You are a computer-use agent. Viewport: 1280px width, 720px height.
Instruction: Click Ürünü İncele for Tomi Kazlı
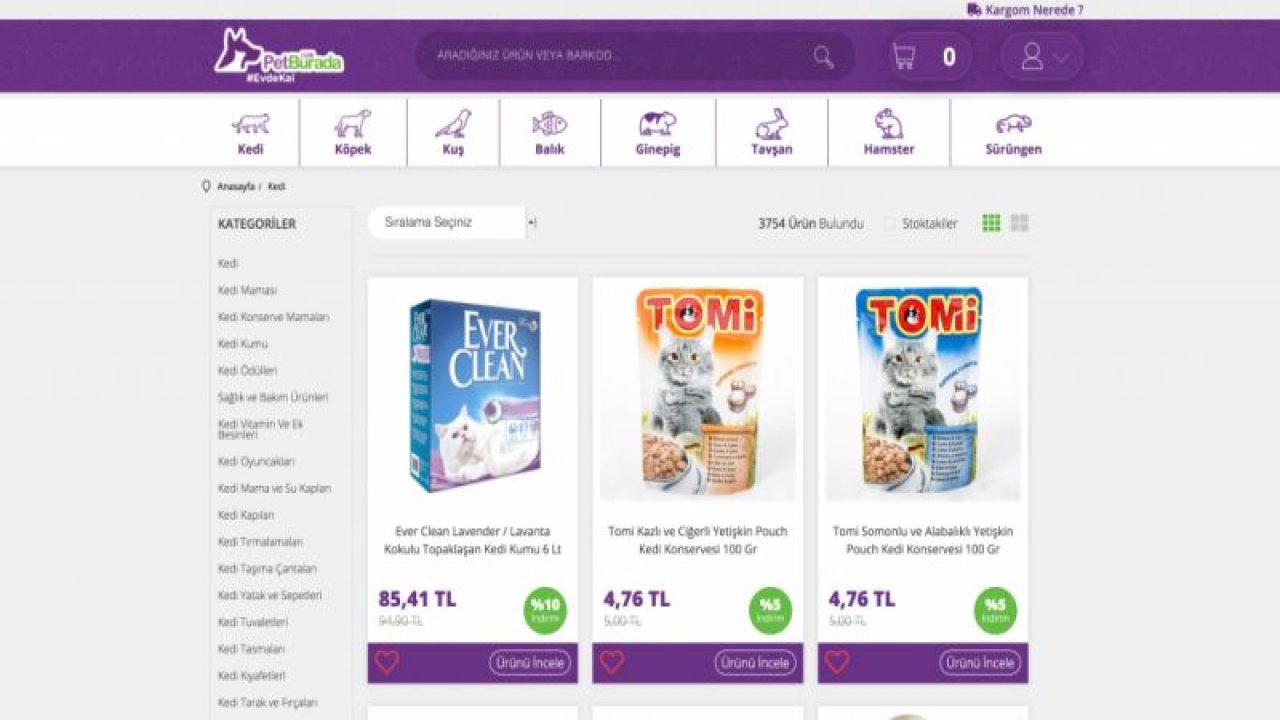pyautogui.click(x=755, y=662)
